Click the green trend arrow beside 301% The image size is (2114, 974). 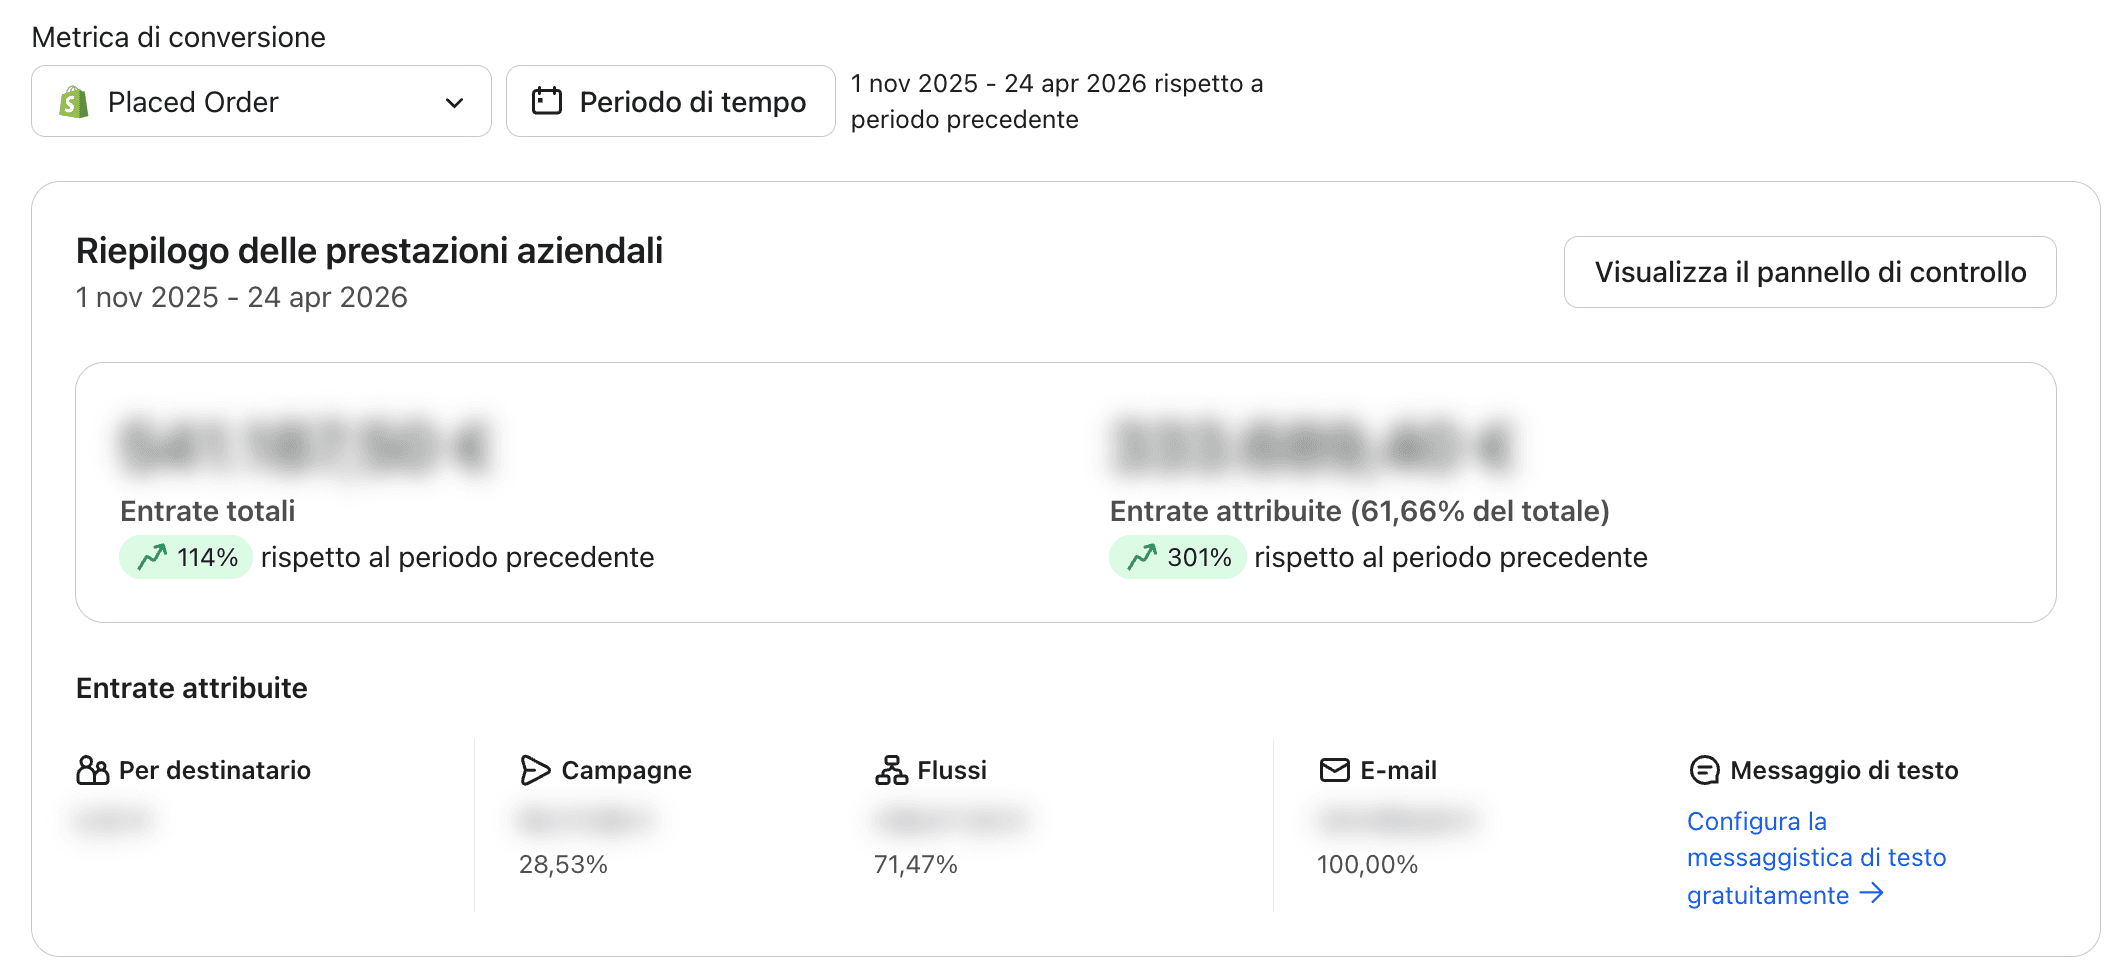point(1142,557)
